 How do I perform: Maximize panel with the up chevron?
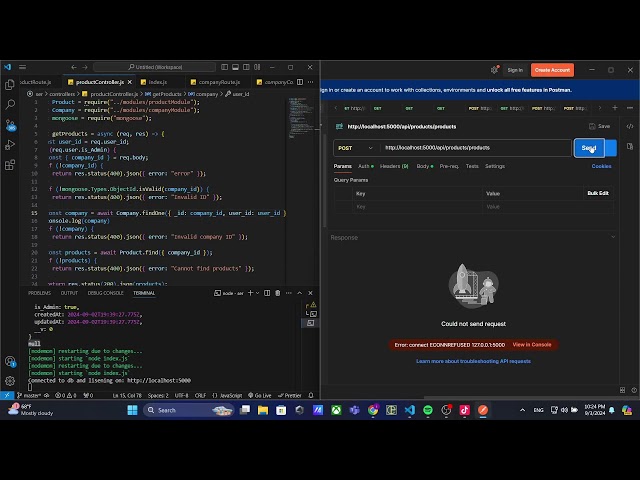(x=300, y=293)
